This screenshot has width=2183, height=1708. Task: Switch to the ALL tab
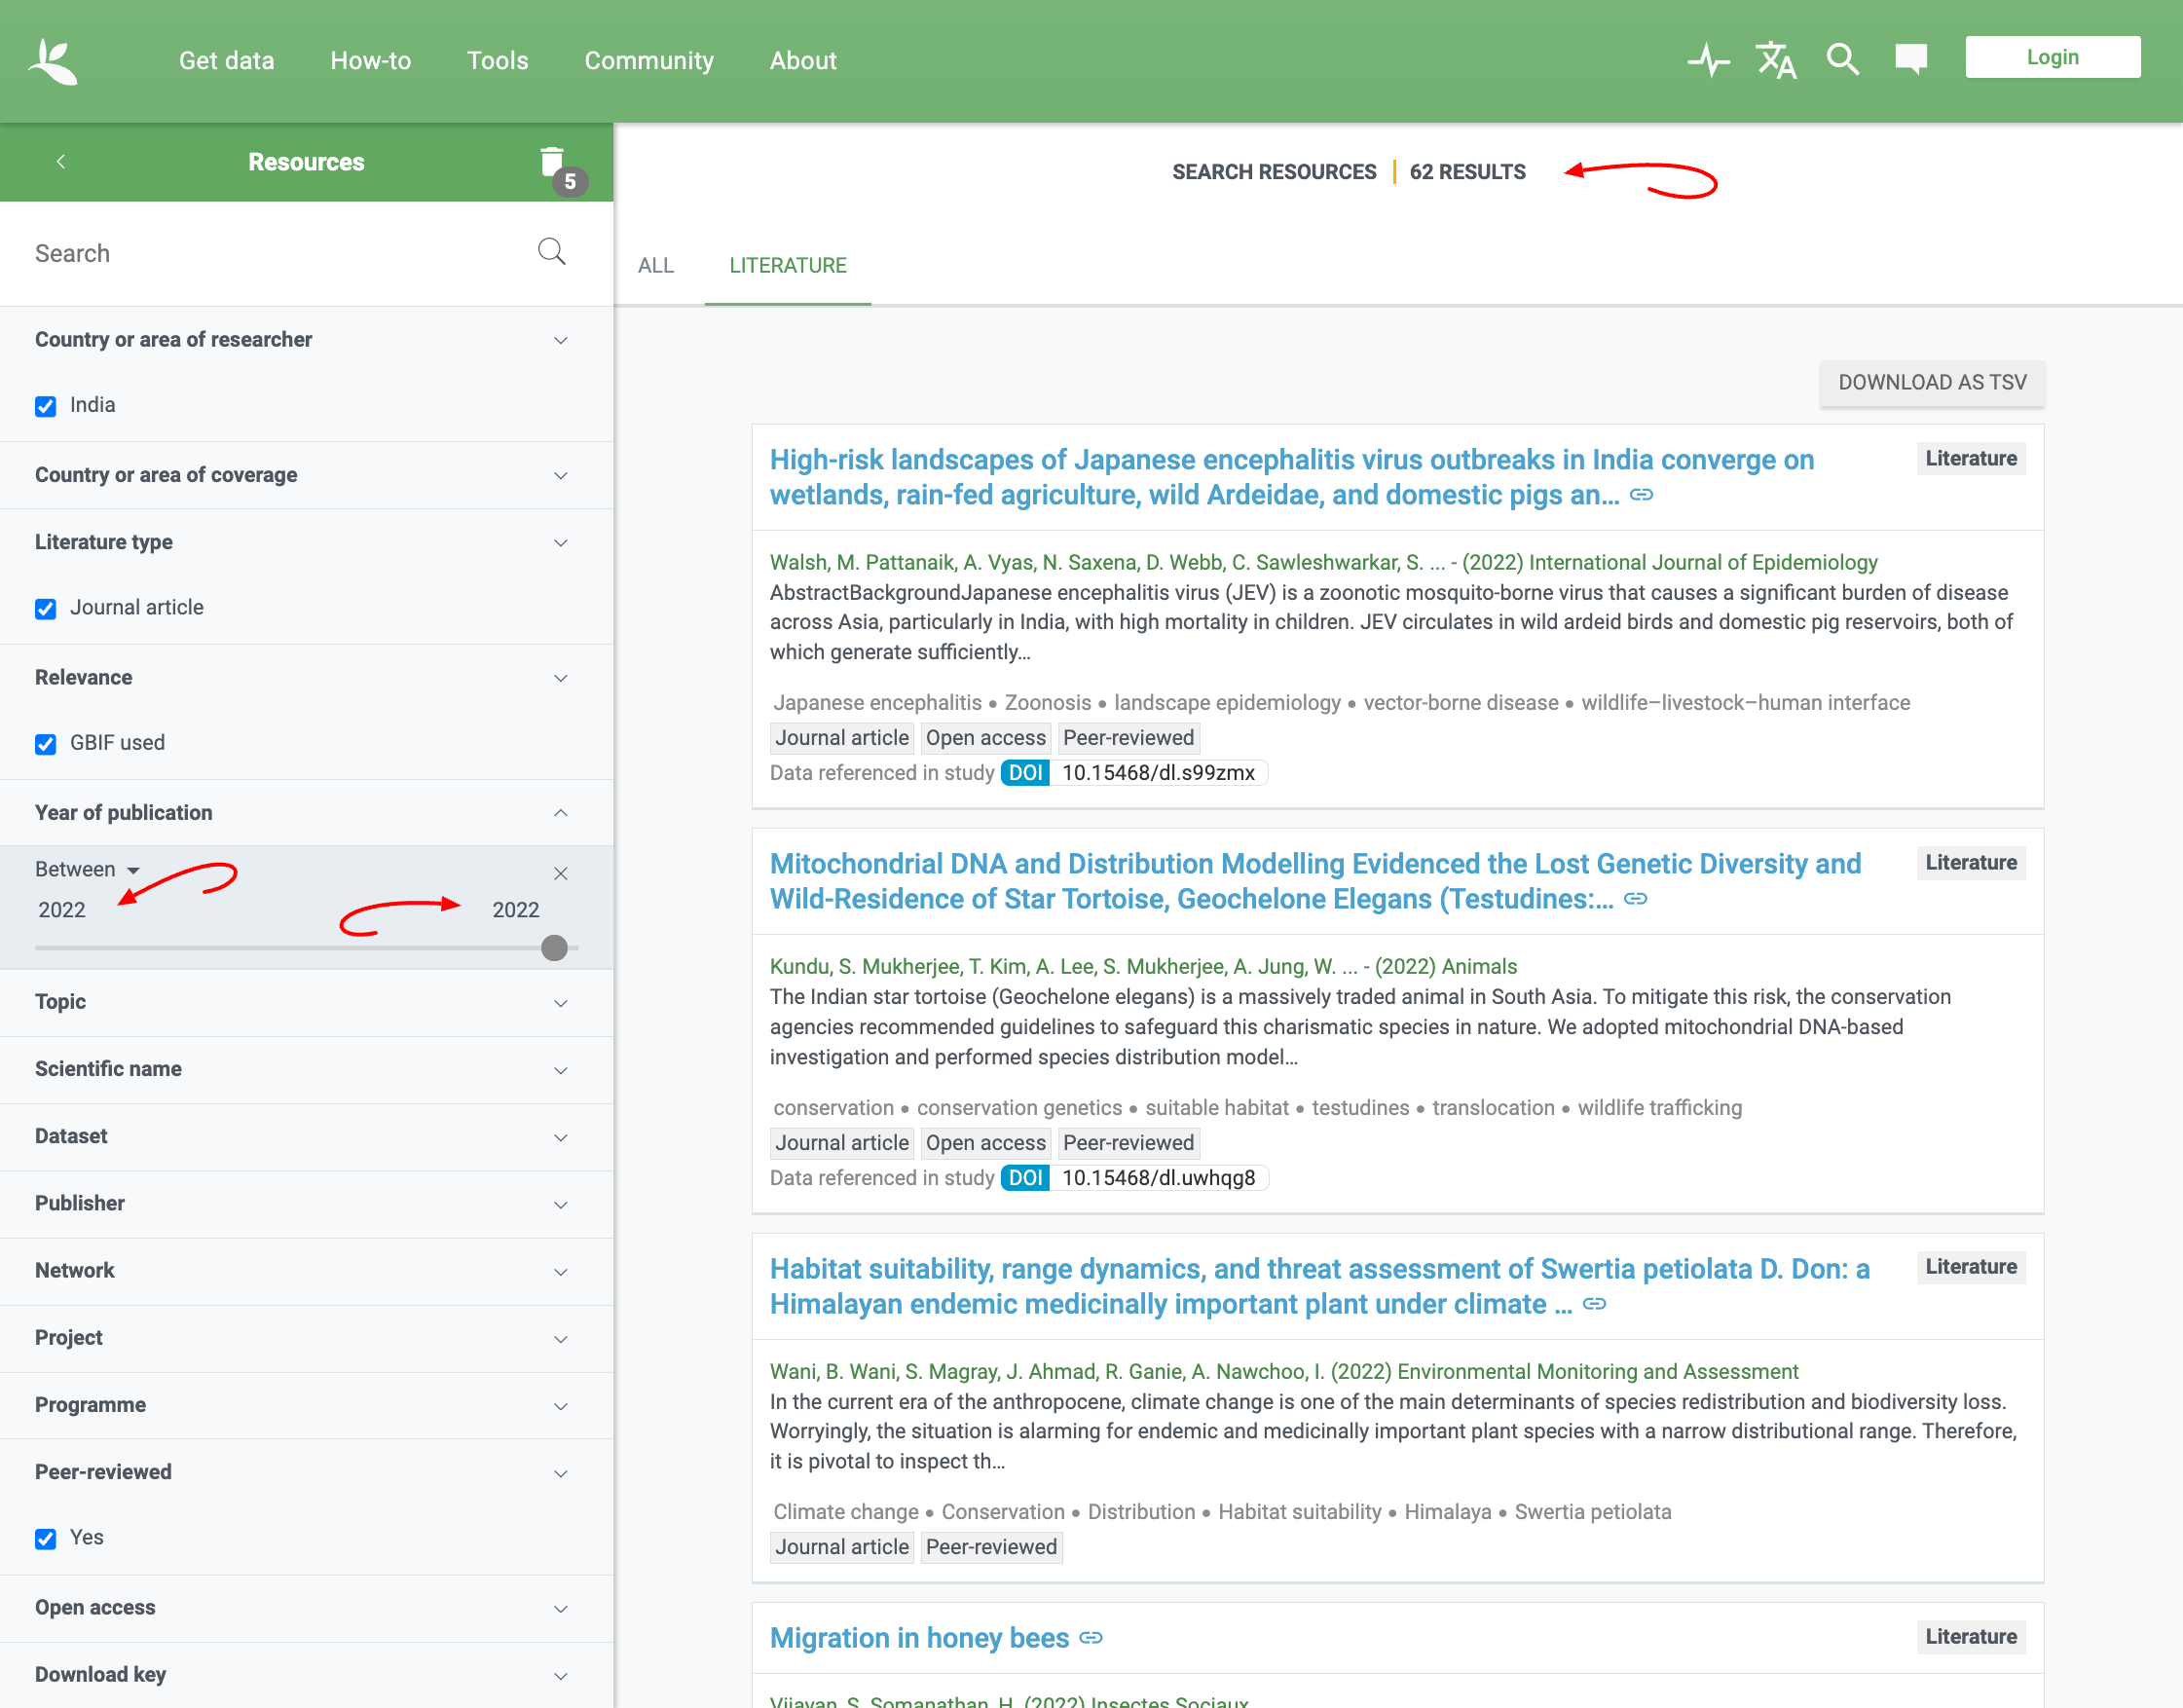[656, 266]
